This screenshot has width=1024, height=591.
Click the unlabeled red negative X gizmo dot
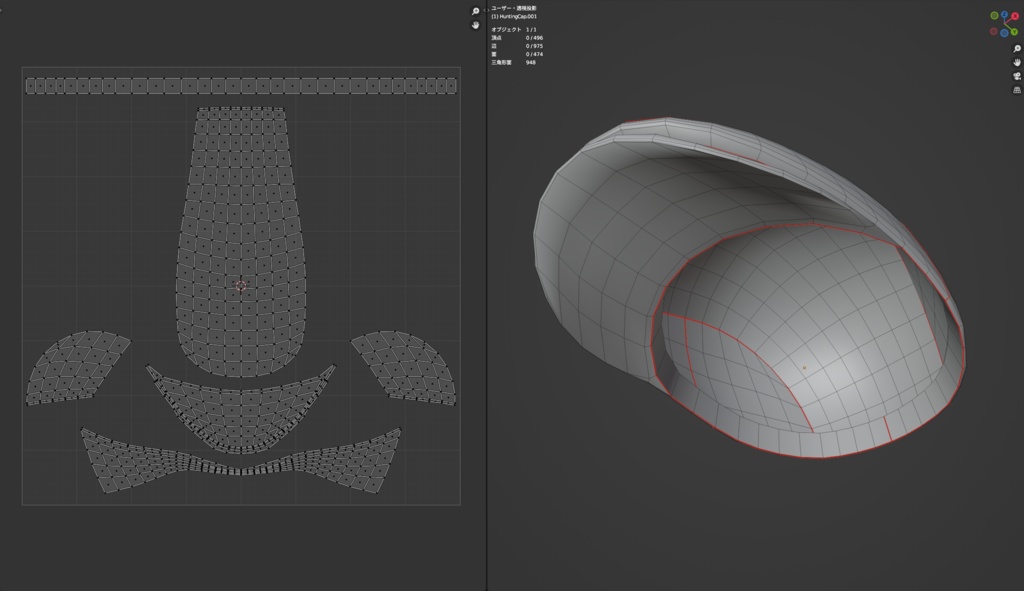tap(993, 31)
